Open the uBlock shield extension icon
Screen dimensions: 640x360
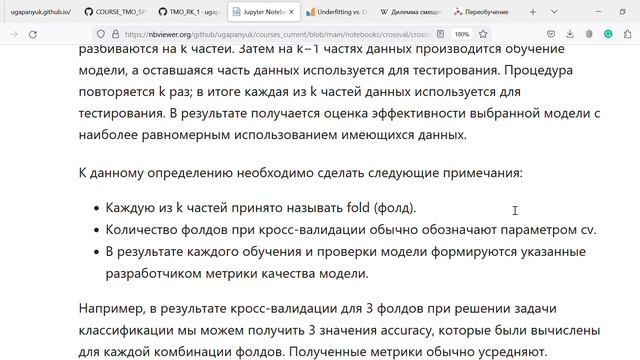[x=589, y=34]
